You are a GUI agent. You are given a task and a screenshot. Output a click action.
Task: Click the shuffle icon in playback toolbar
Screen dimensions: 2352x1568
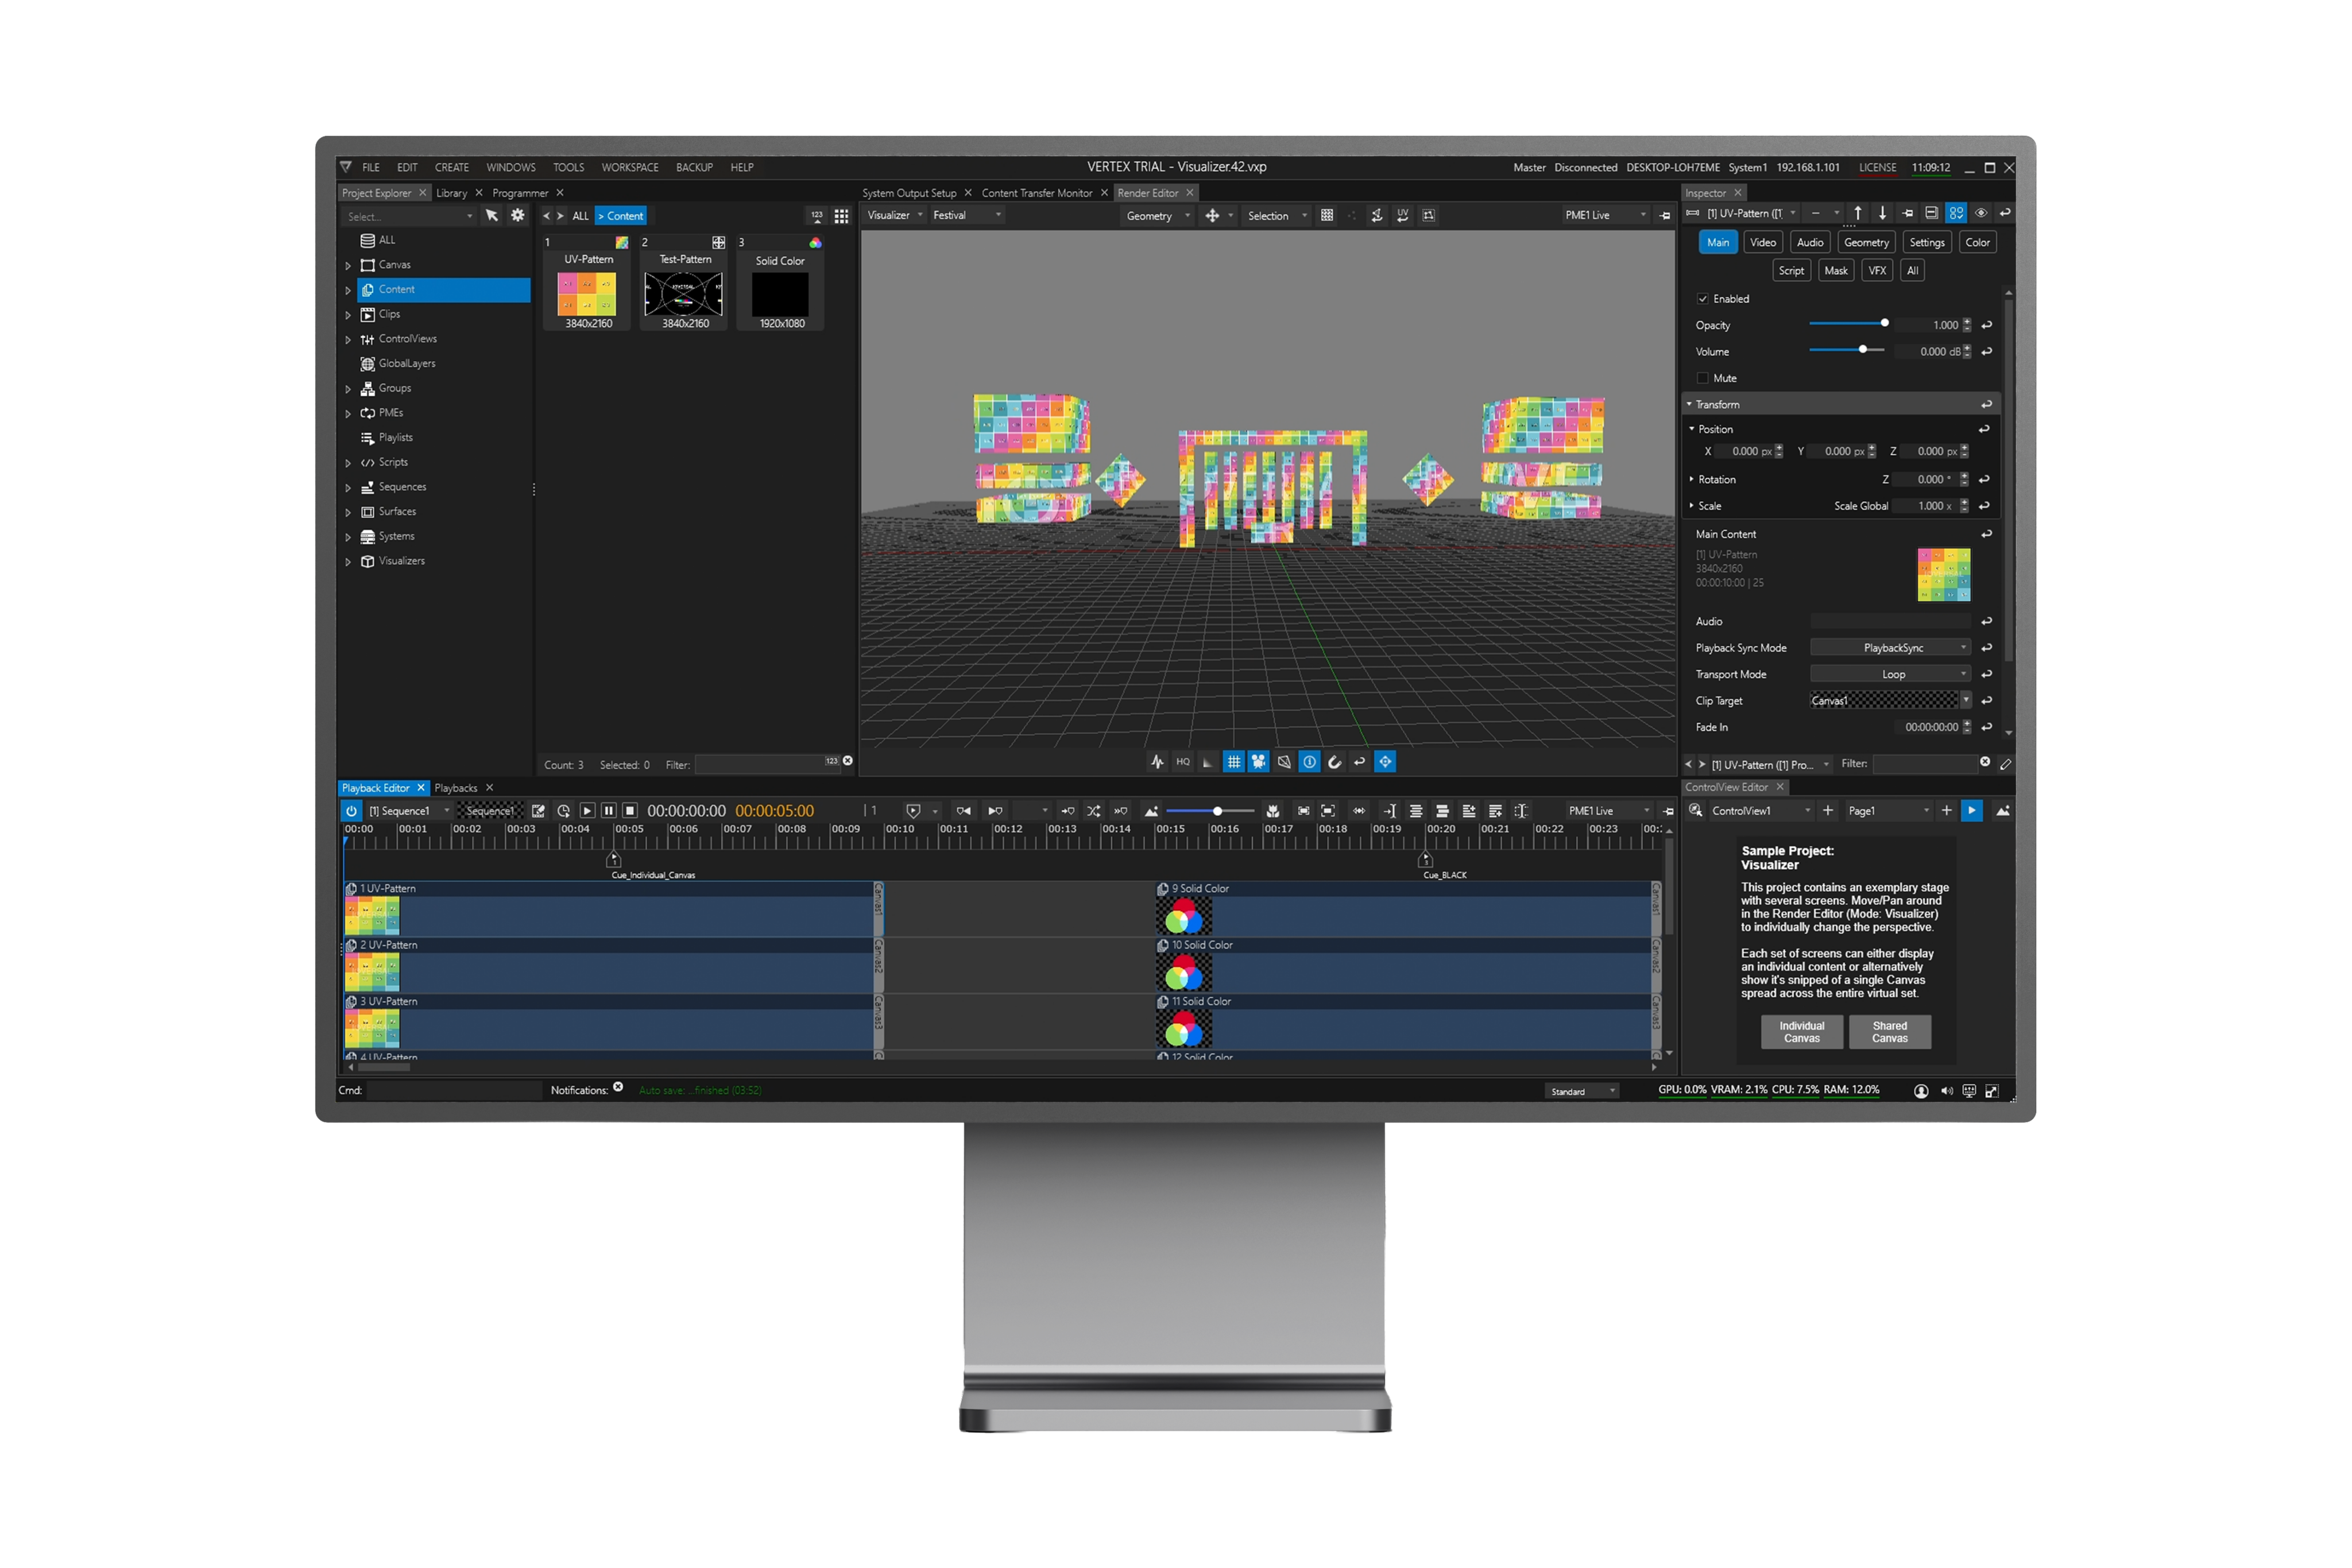(1093, 811)
